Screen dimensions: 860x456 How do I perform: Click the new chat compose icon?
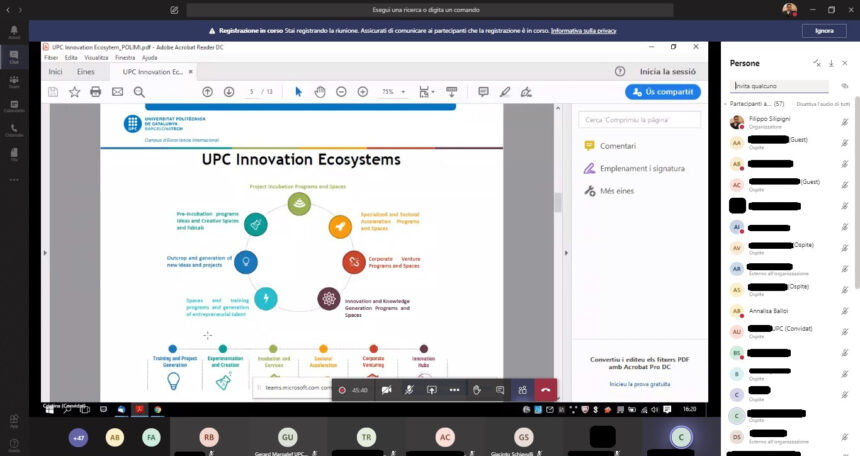(174, 10)
